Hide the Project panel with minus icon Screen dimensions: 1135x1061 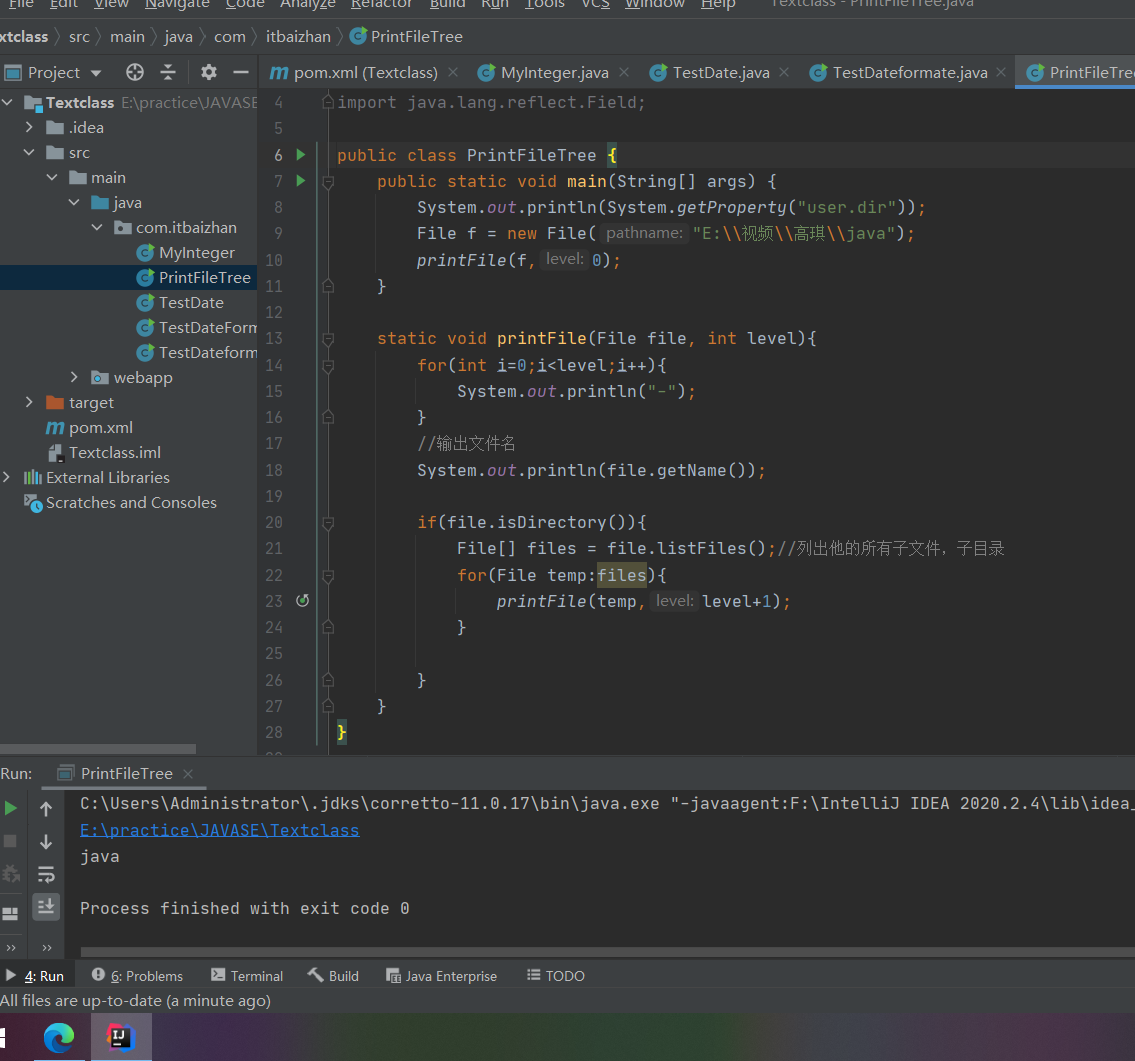[x=241, y=72]
